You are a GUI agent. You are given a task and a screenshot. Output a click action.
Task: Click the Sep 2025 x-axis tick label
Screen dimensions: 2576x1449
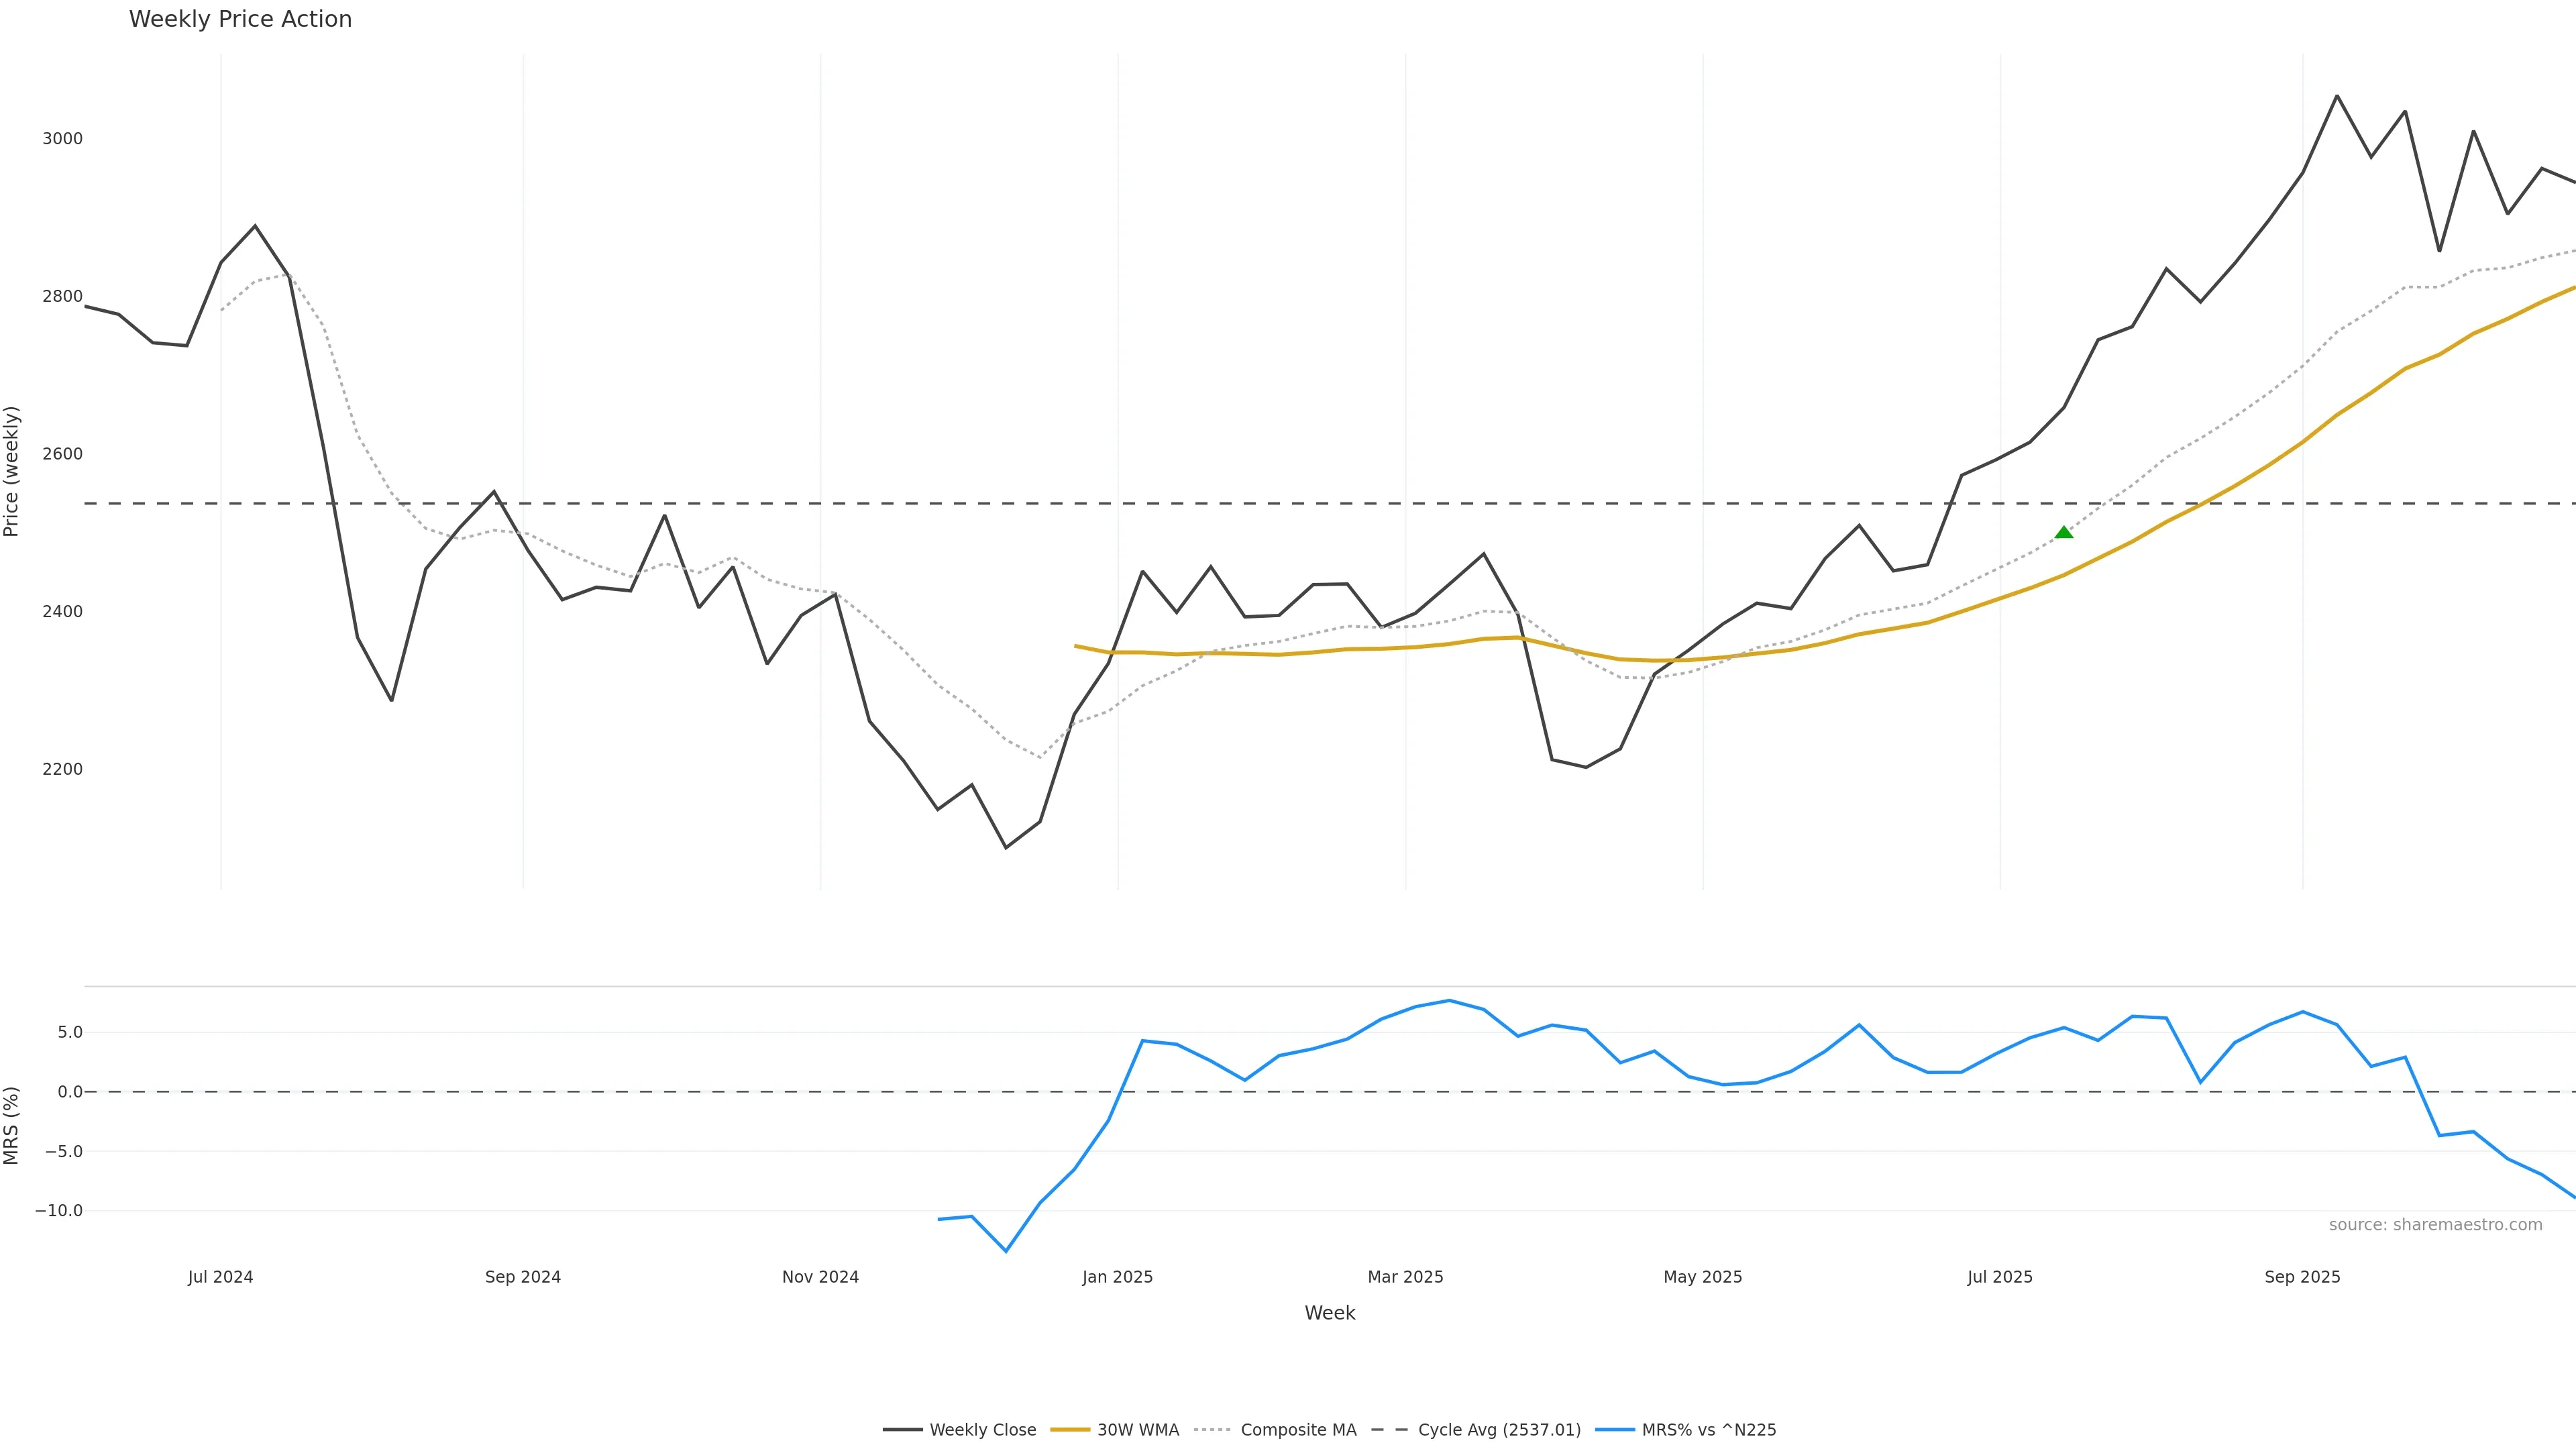(2302, 1277)
